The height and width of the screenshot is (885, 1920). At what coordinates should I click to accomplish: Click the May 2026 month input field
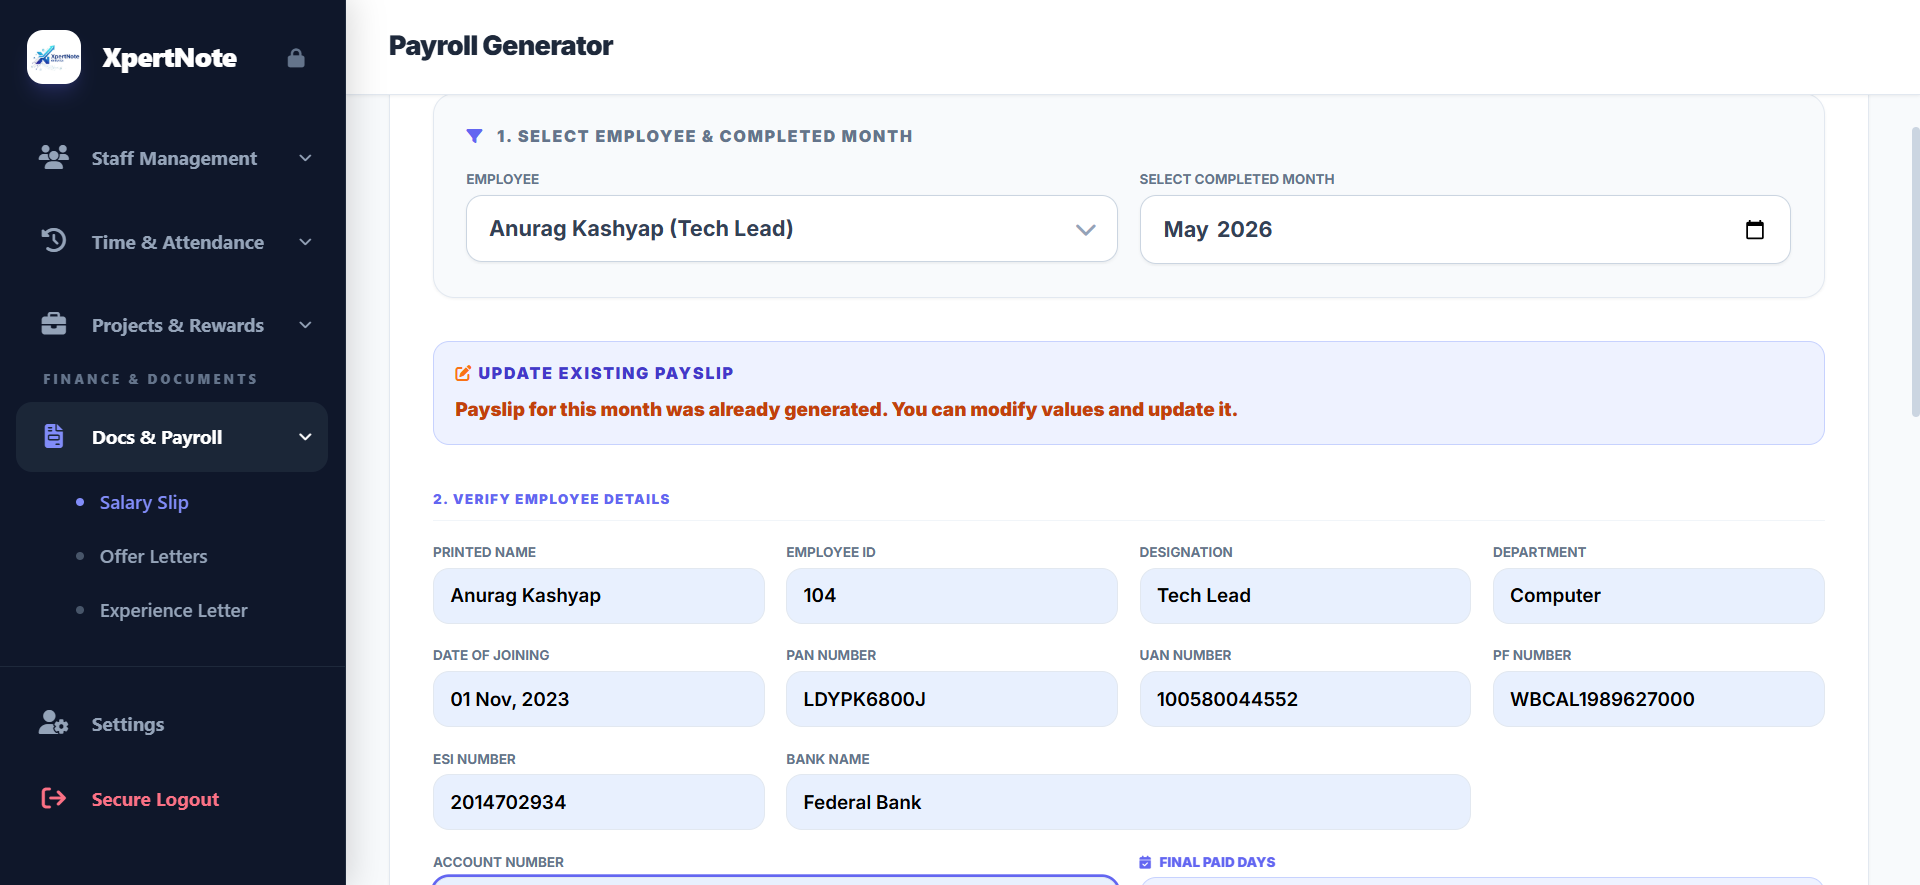point(1465,230)
